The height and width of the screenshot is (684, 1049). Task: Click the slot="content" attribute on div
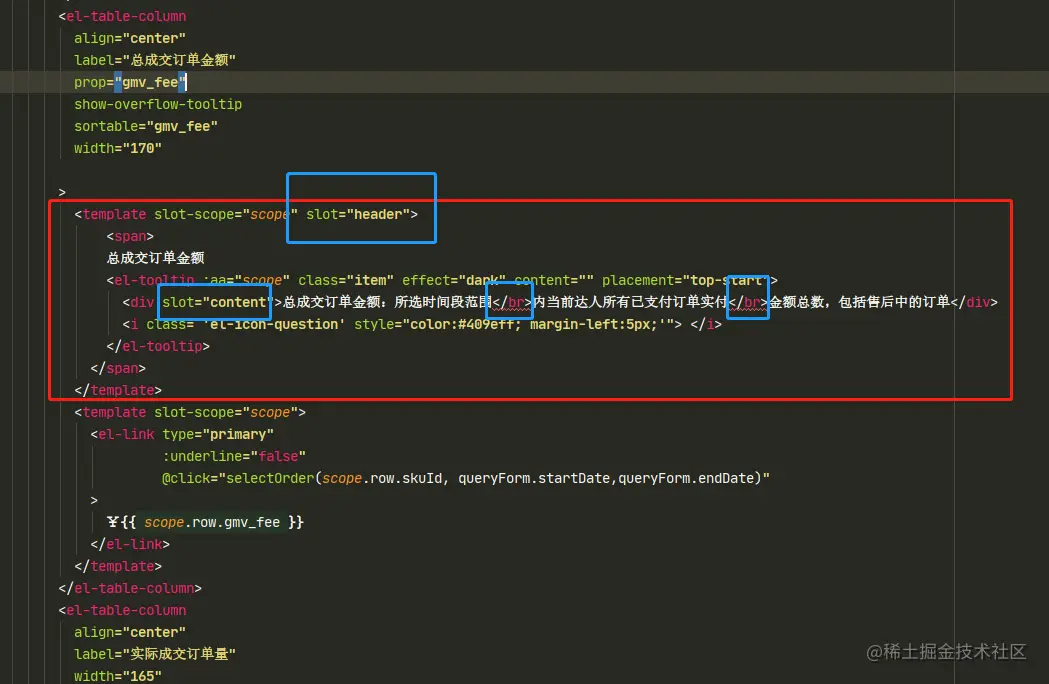click(217, 303)
